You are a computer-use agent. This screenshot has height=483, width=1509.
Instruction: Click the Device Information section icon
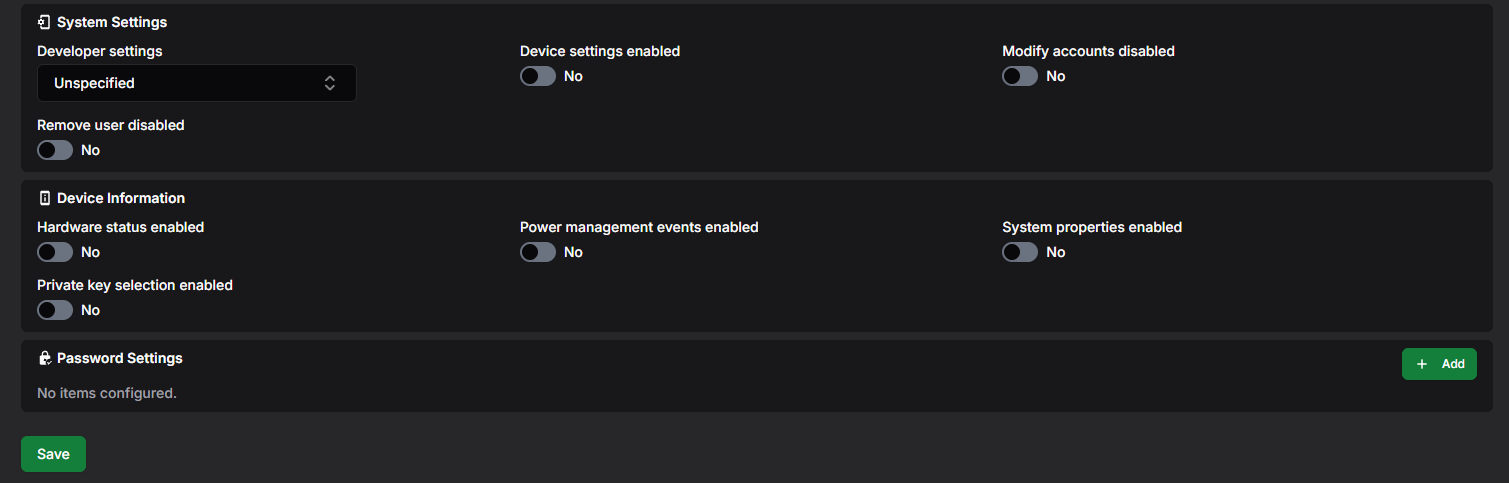tap(44, 198)
